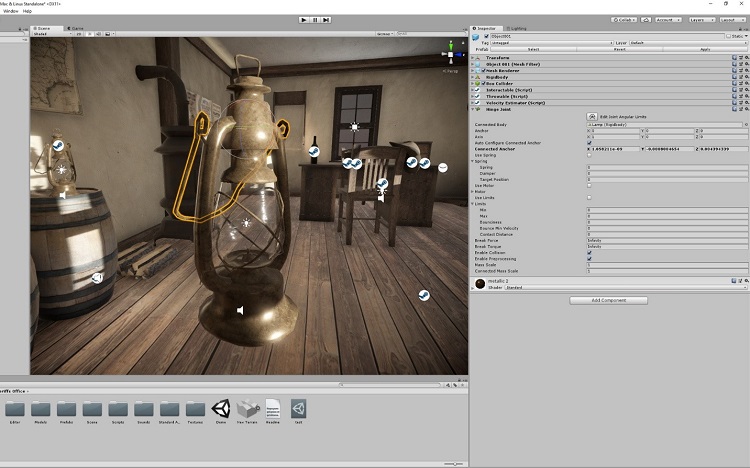The width and height of the screenshot is (750, 468).
Task: Switch to the Lighting tab
Action: coord(517,28)
